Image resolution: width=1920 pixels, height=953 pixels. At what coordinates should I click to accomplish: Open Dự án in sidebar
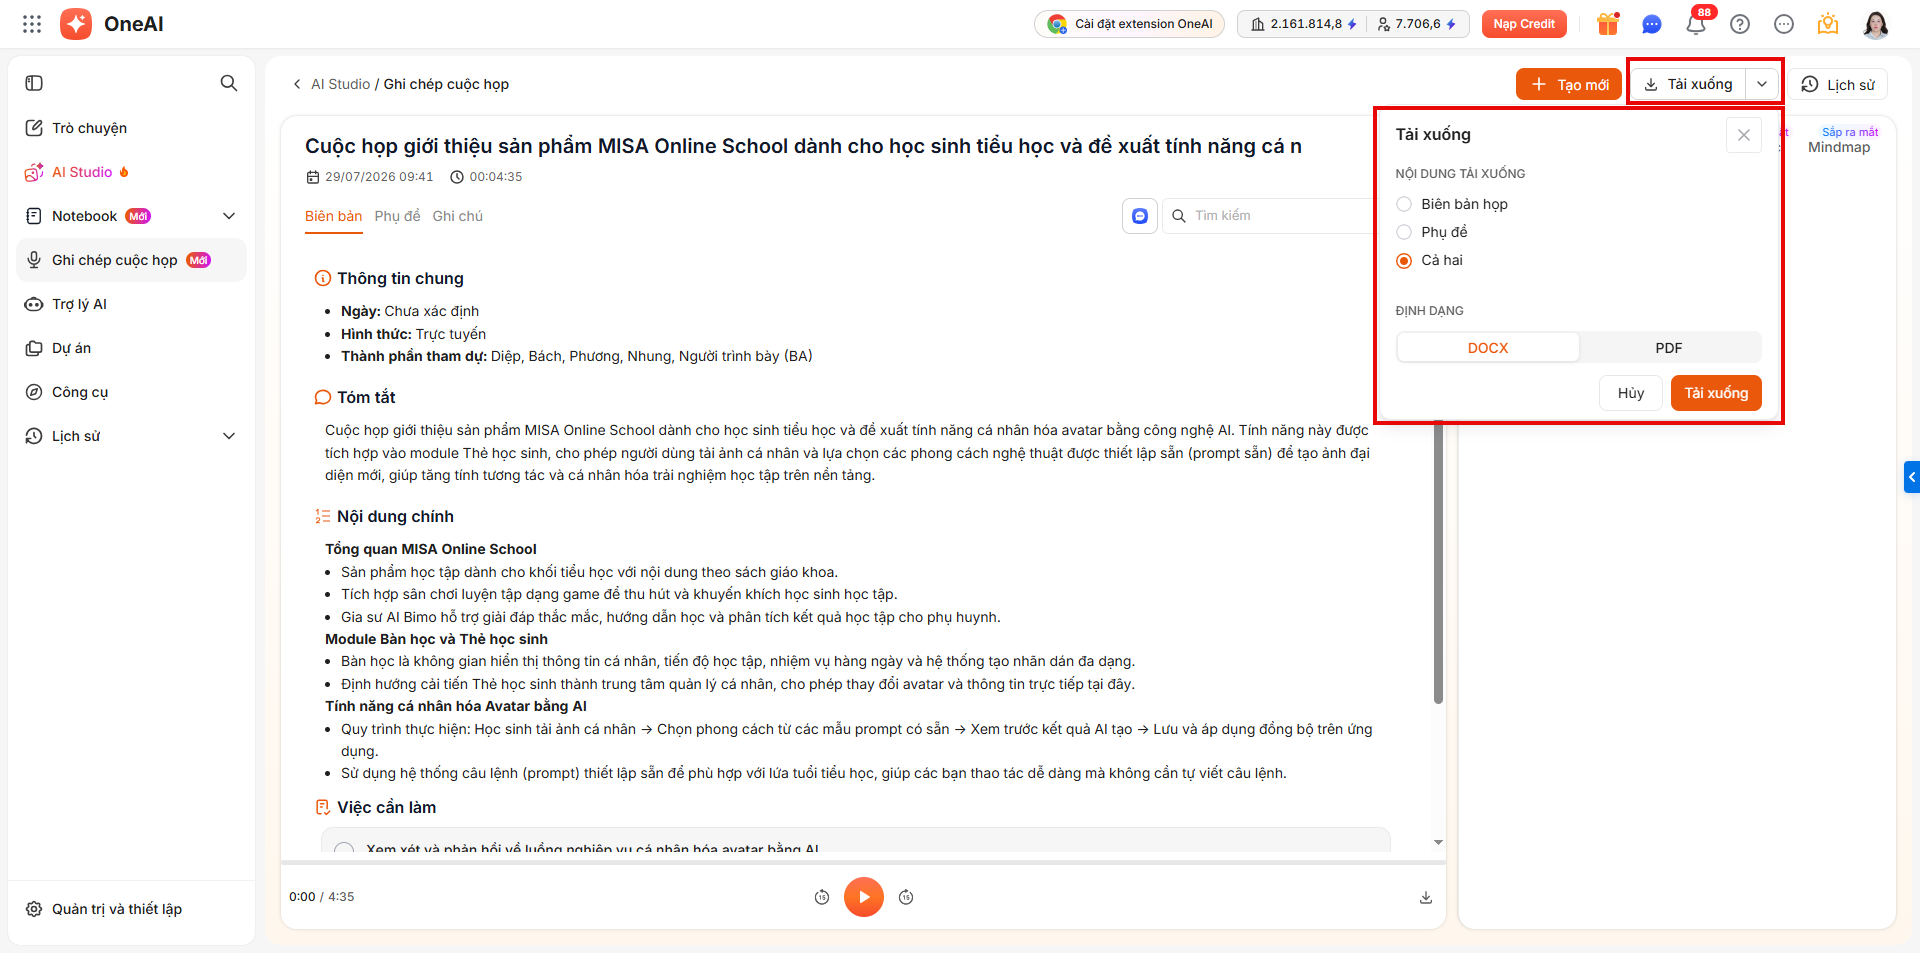(x=132, y=348)
